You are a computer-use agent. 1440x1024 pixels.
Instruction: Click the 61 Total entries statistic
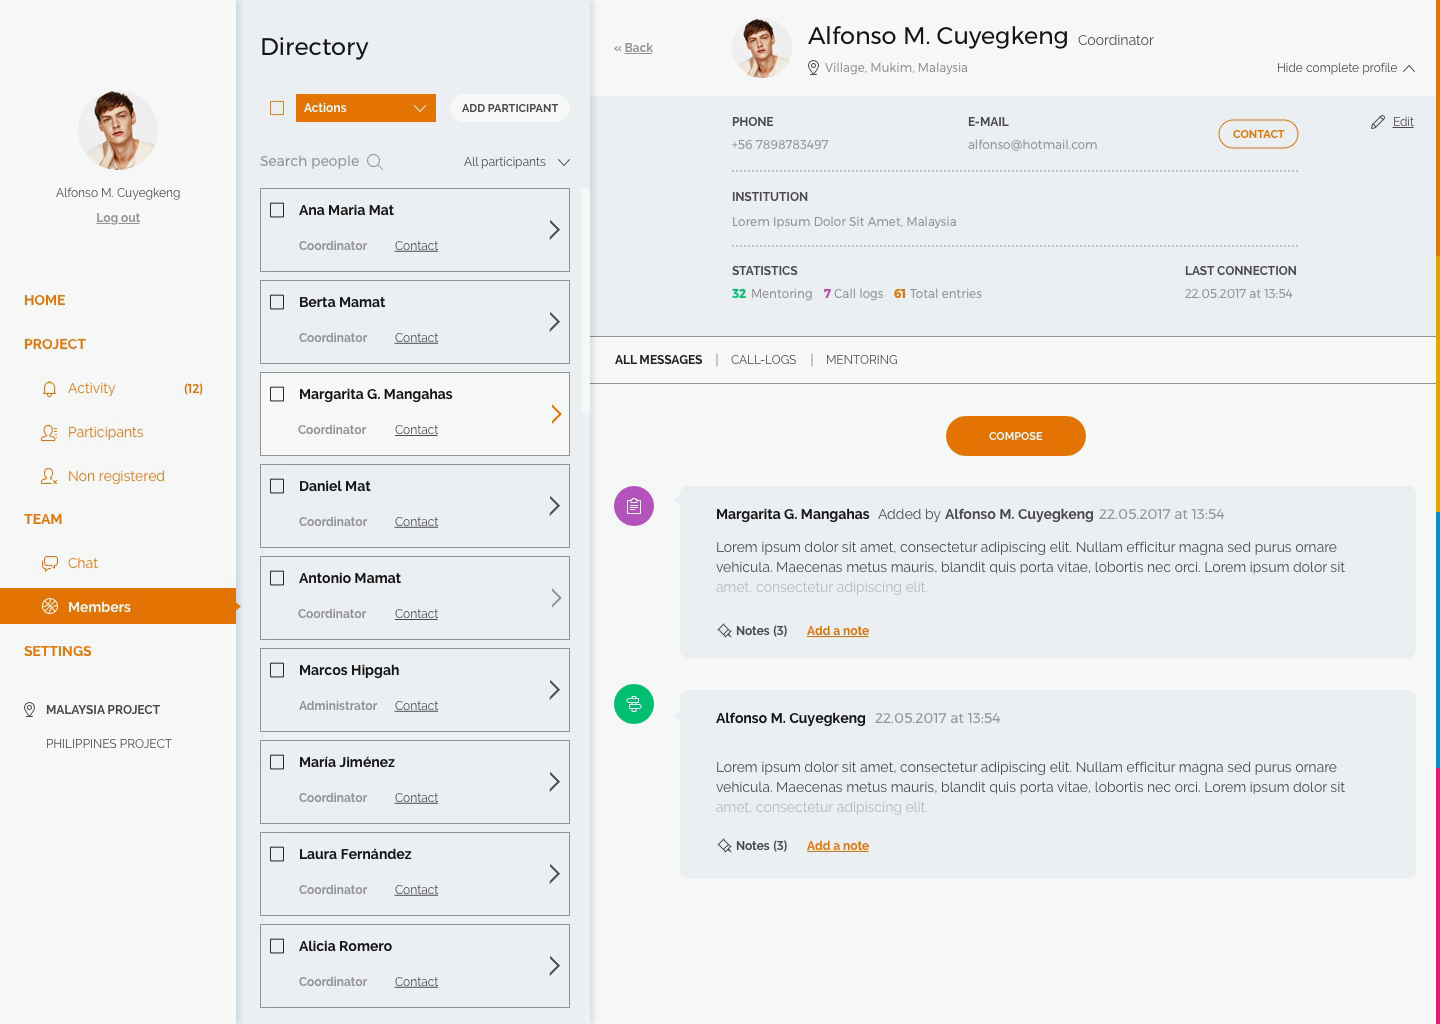click(x=938, y=294)
